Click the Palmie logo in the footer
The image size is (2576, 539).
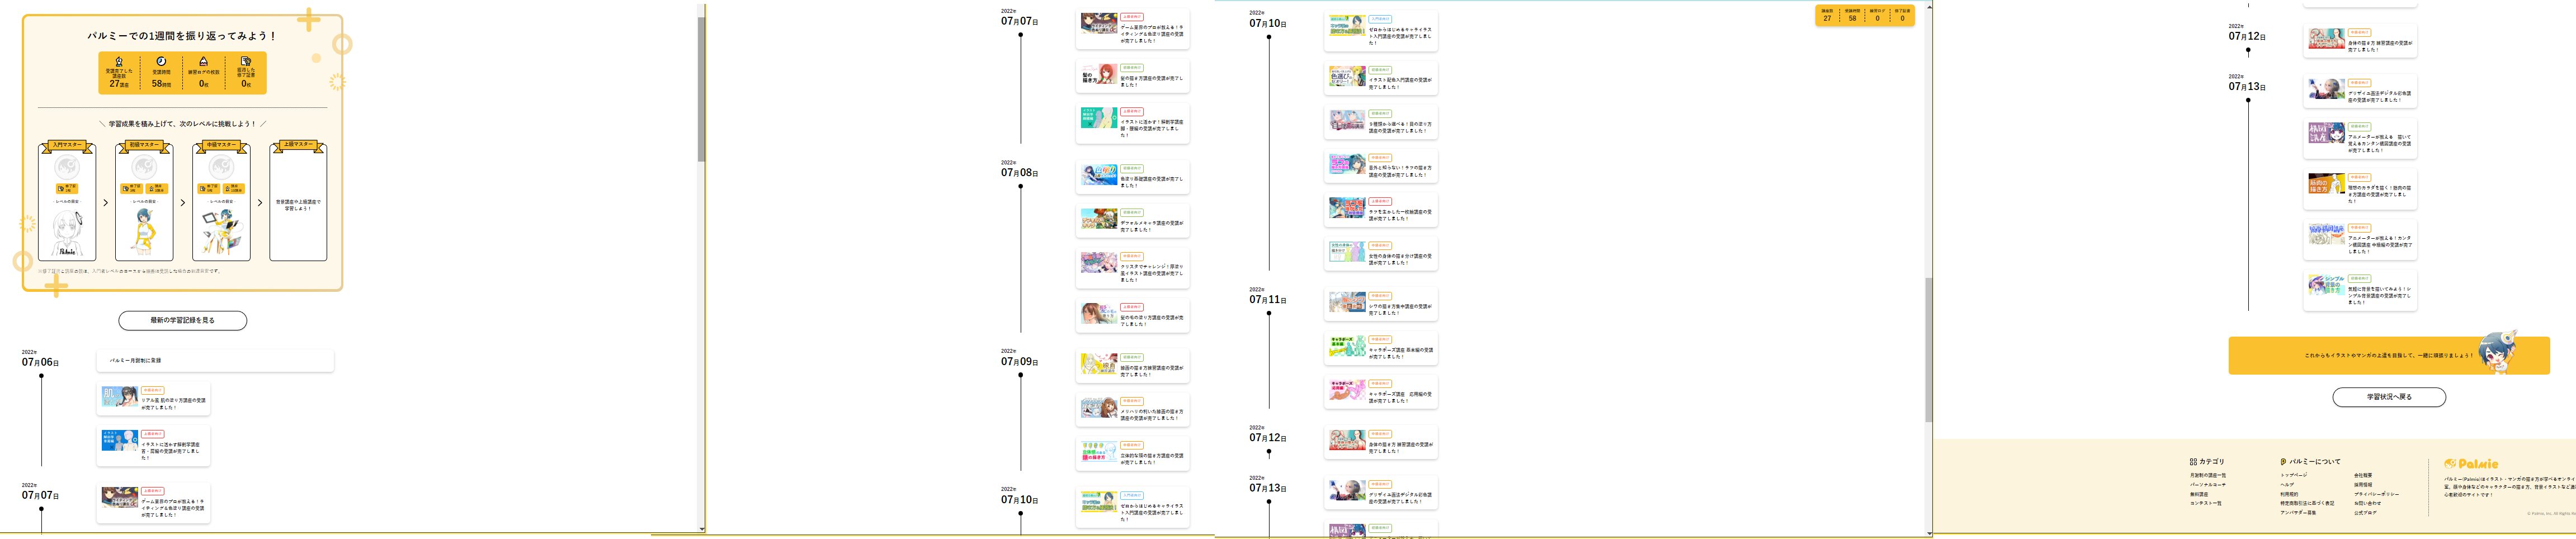[x=2471, y=464]
